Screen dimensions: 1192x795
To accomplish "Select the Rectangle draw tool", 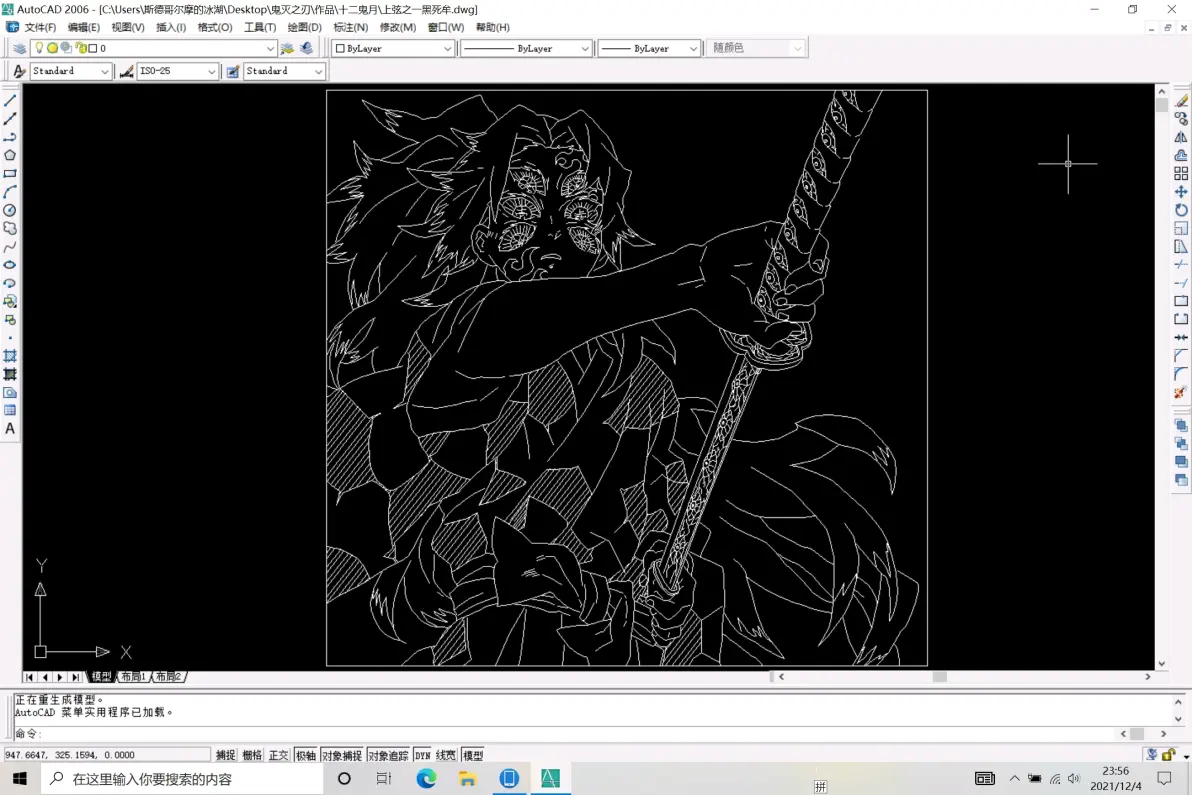I will [x=10, y=174].
